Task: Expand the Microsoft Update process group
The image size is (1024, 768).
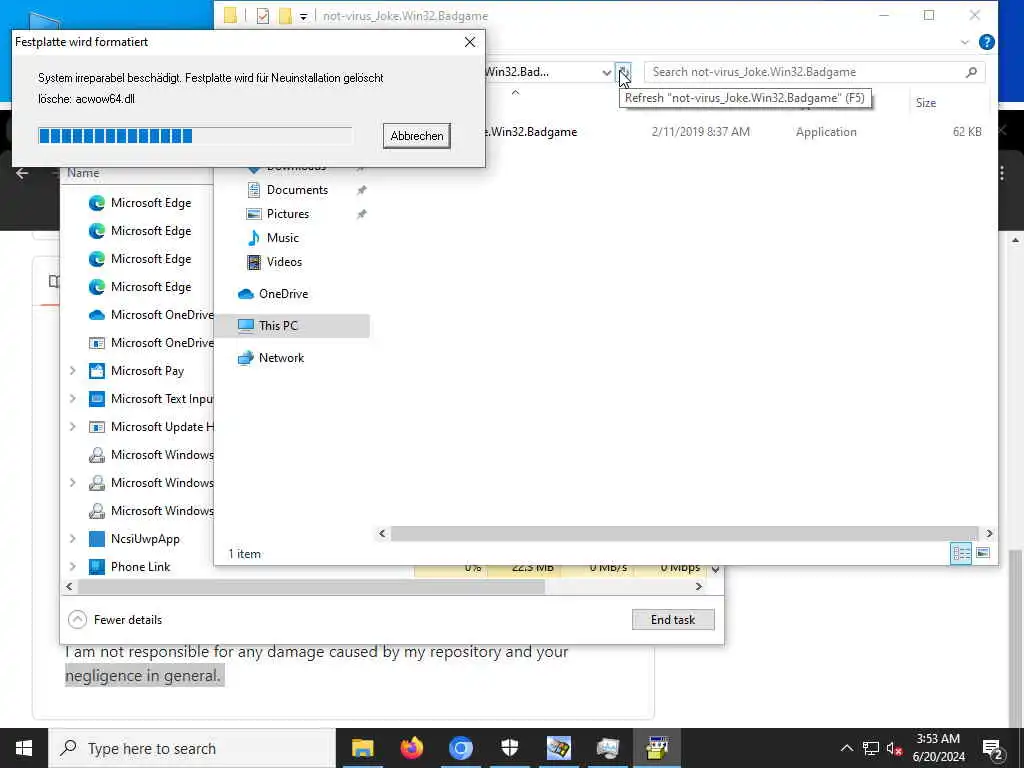Action: tap(72, 427)
